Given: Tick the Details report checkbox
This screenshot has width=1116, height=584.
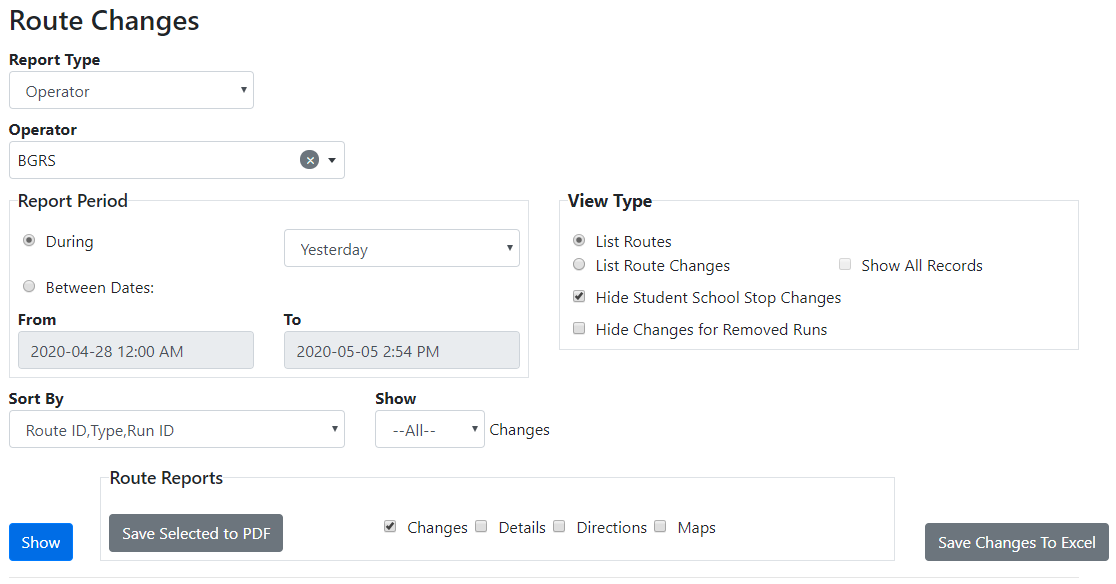Looking at the screenshot, I should pos(481,527).
